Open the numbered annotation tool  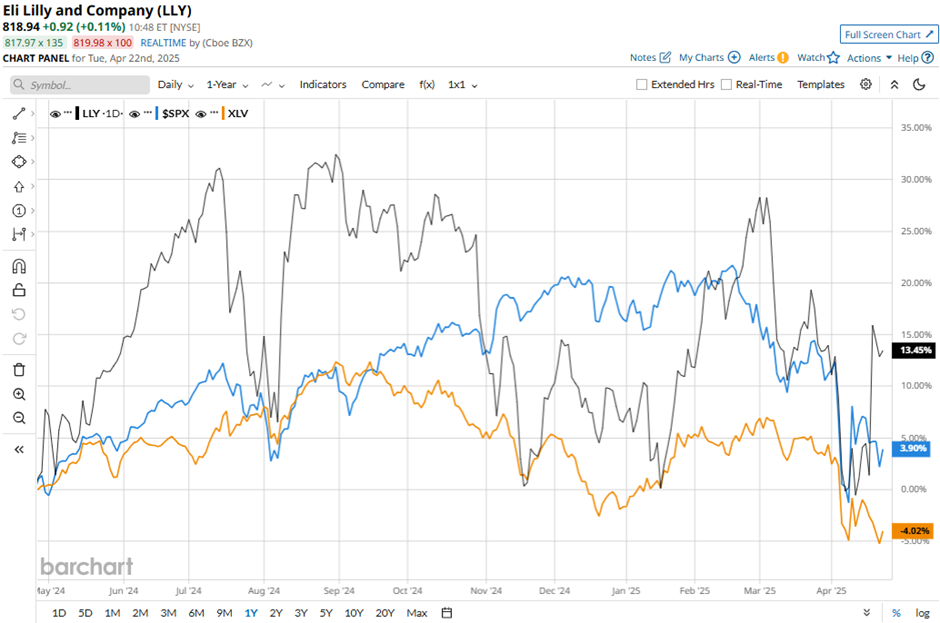click(x=19, y=210)
